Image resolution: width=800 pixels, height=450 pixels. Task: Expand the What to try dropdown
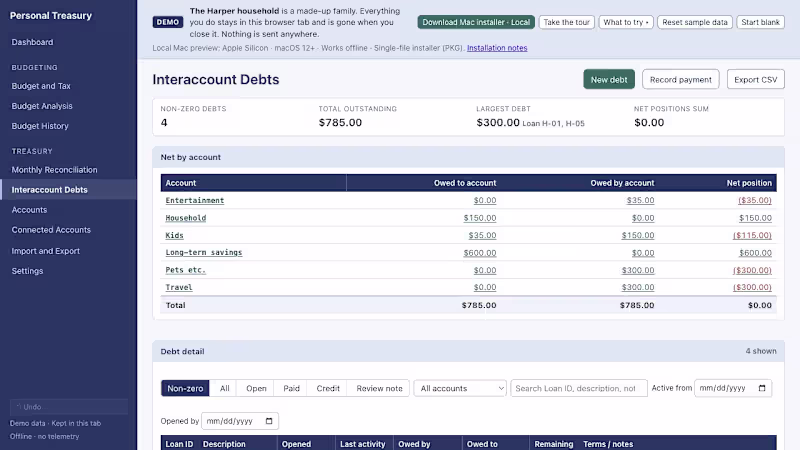[626, 22]
